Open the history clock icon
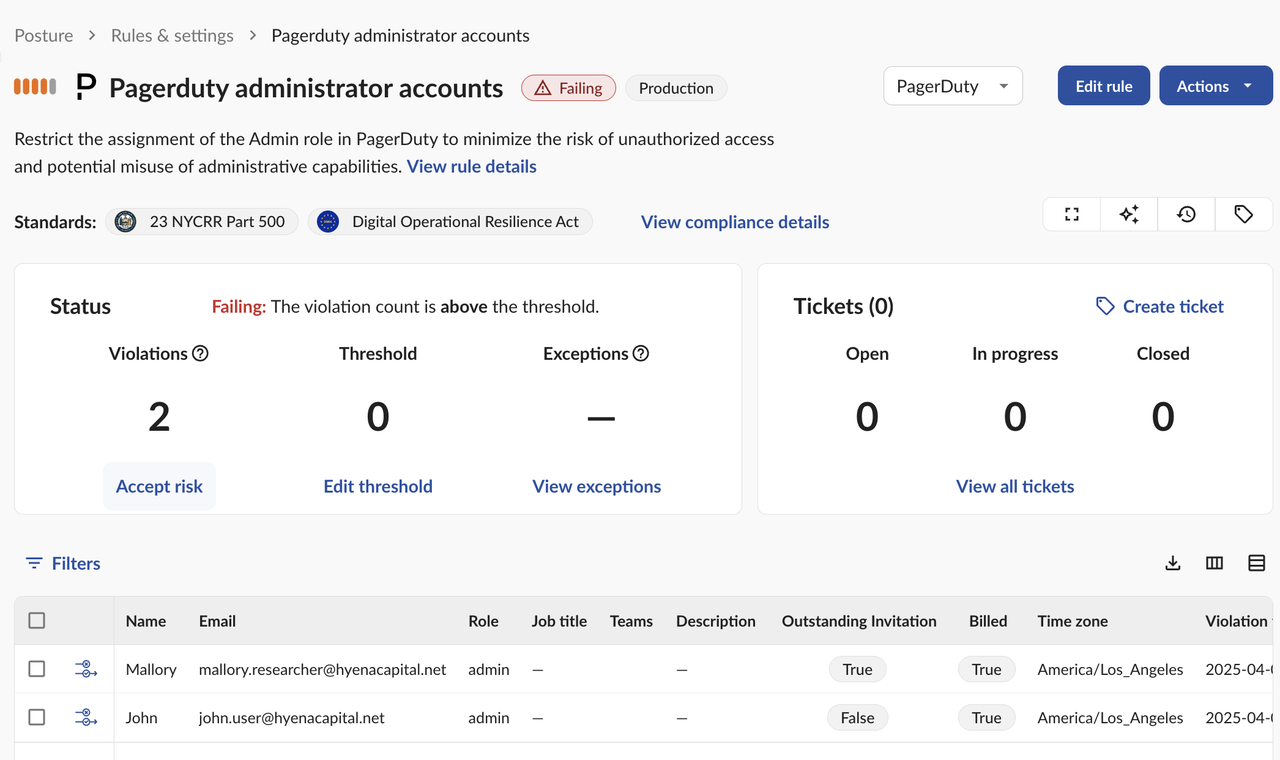The width and height of the screenshot is (1280, 760). pyautogui.click(x=1186, y=214)
